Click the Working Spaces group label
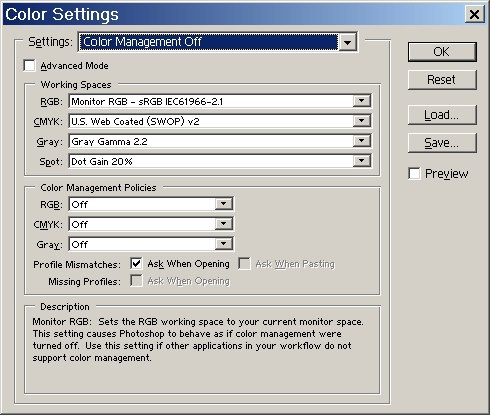 [76, 85]
